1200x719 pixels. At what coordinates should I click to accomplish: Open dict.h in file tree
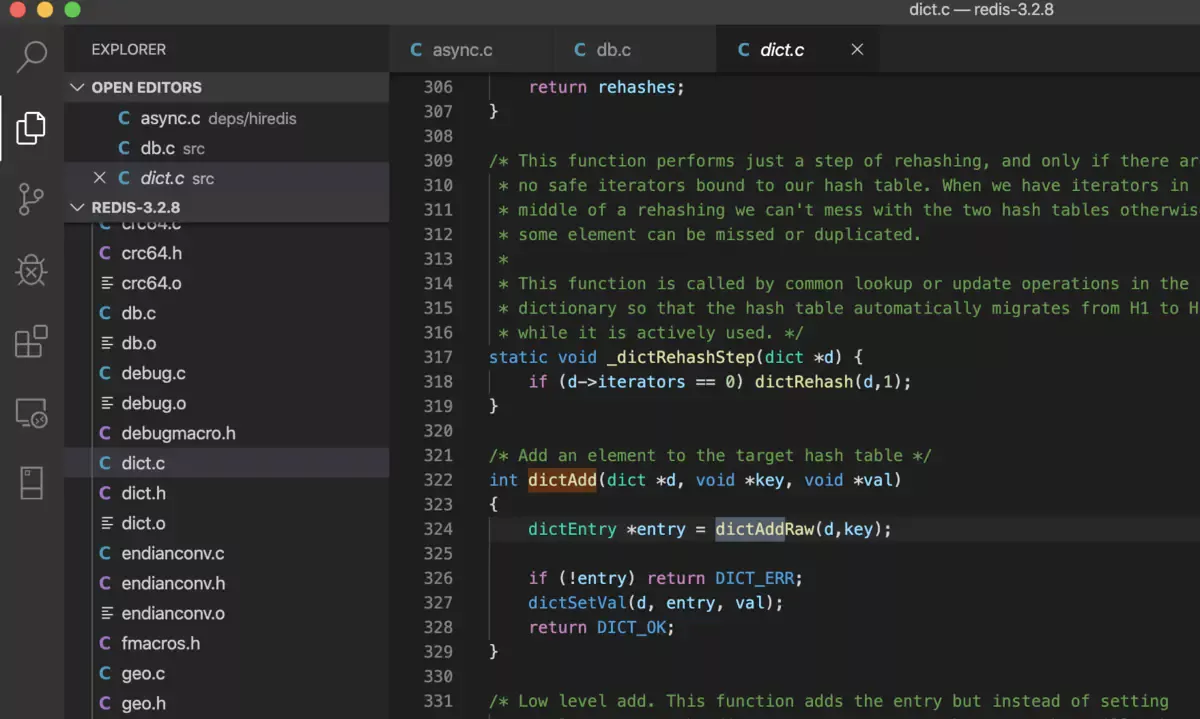point(143,493)
